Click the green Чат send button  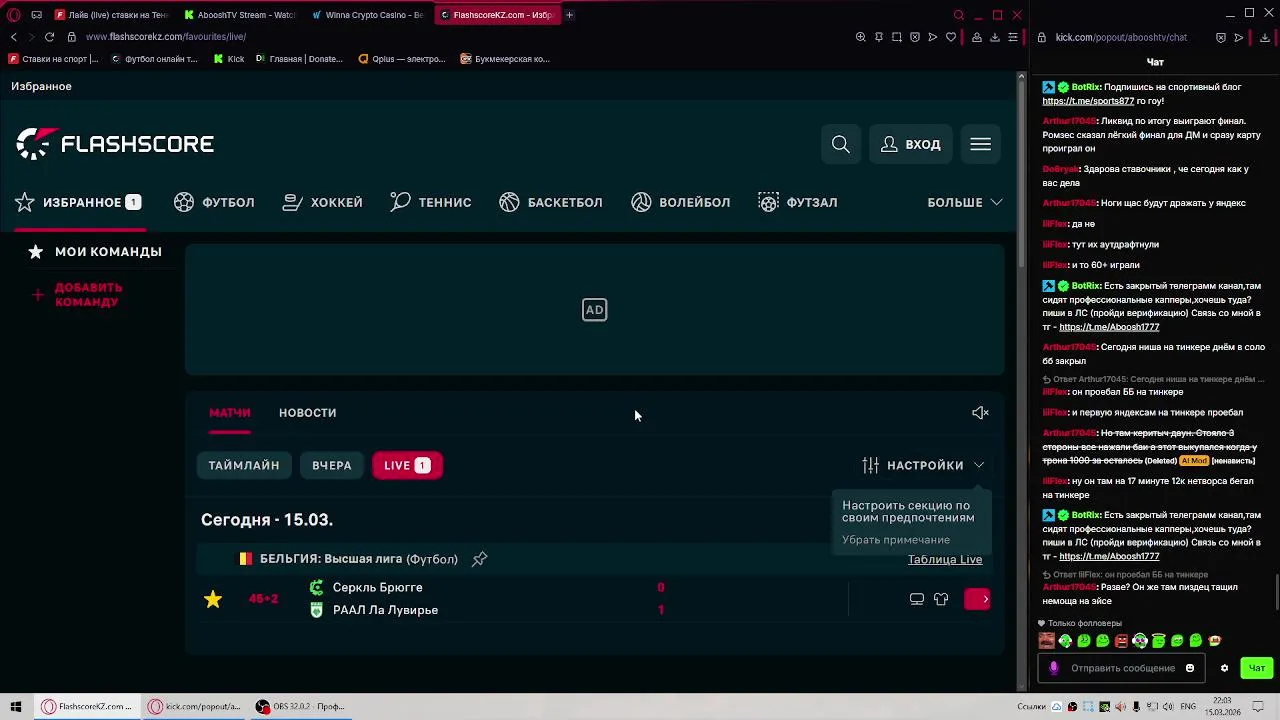[x=1257, y=668]
